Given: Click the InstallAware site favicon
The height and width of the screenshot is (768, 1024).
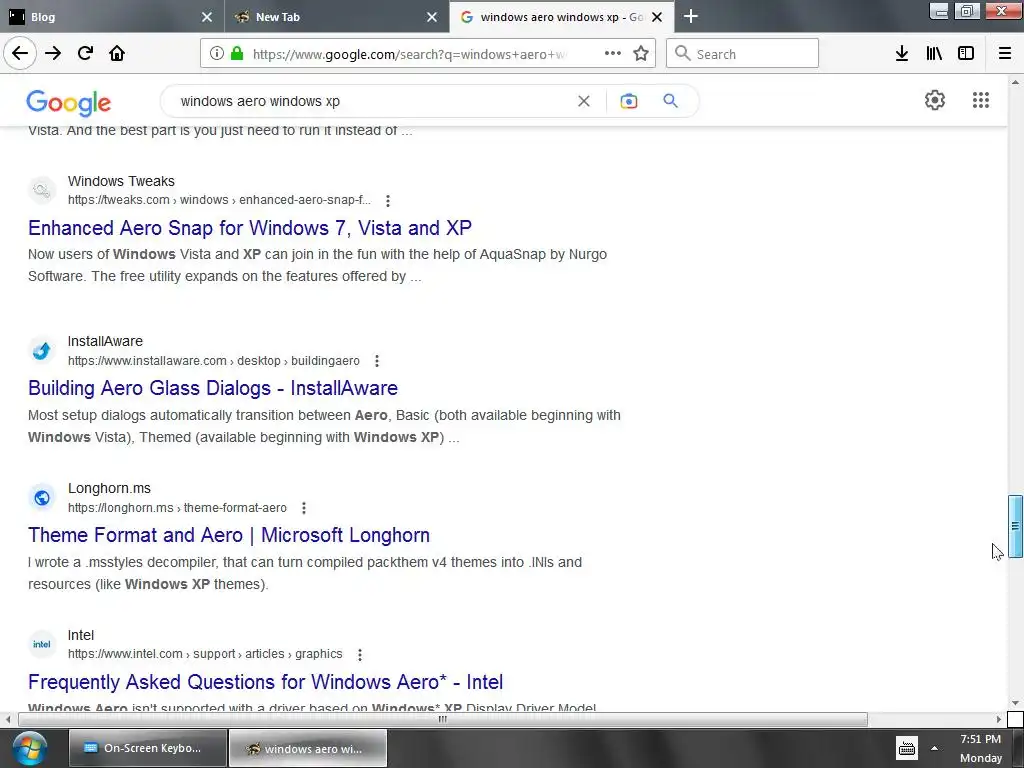Looking at the screenshot, I should coord(42,351).
